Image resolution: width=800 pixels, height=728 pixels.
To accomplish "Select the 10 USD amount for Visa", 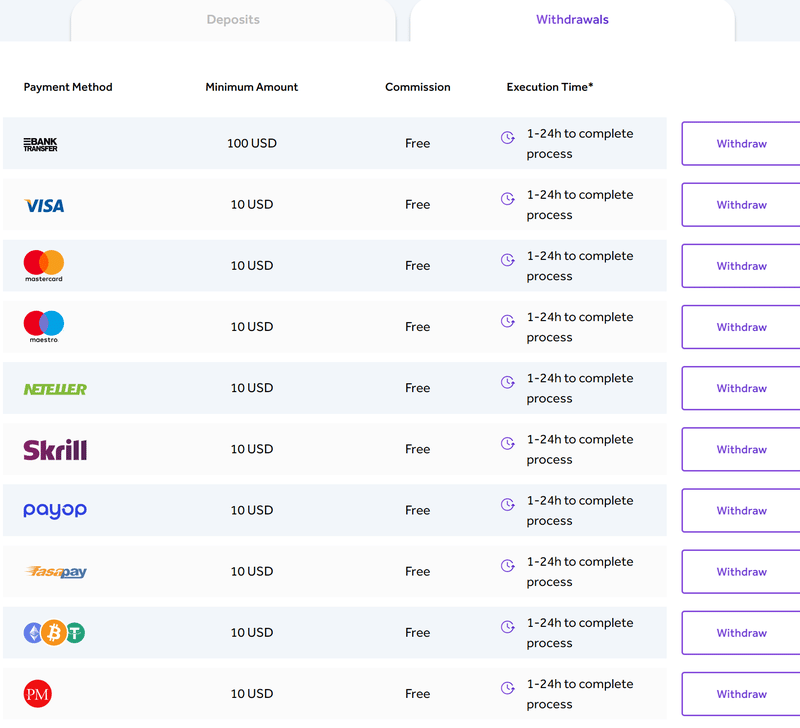I will click(x=252, y=205).
